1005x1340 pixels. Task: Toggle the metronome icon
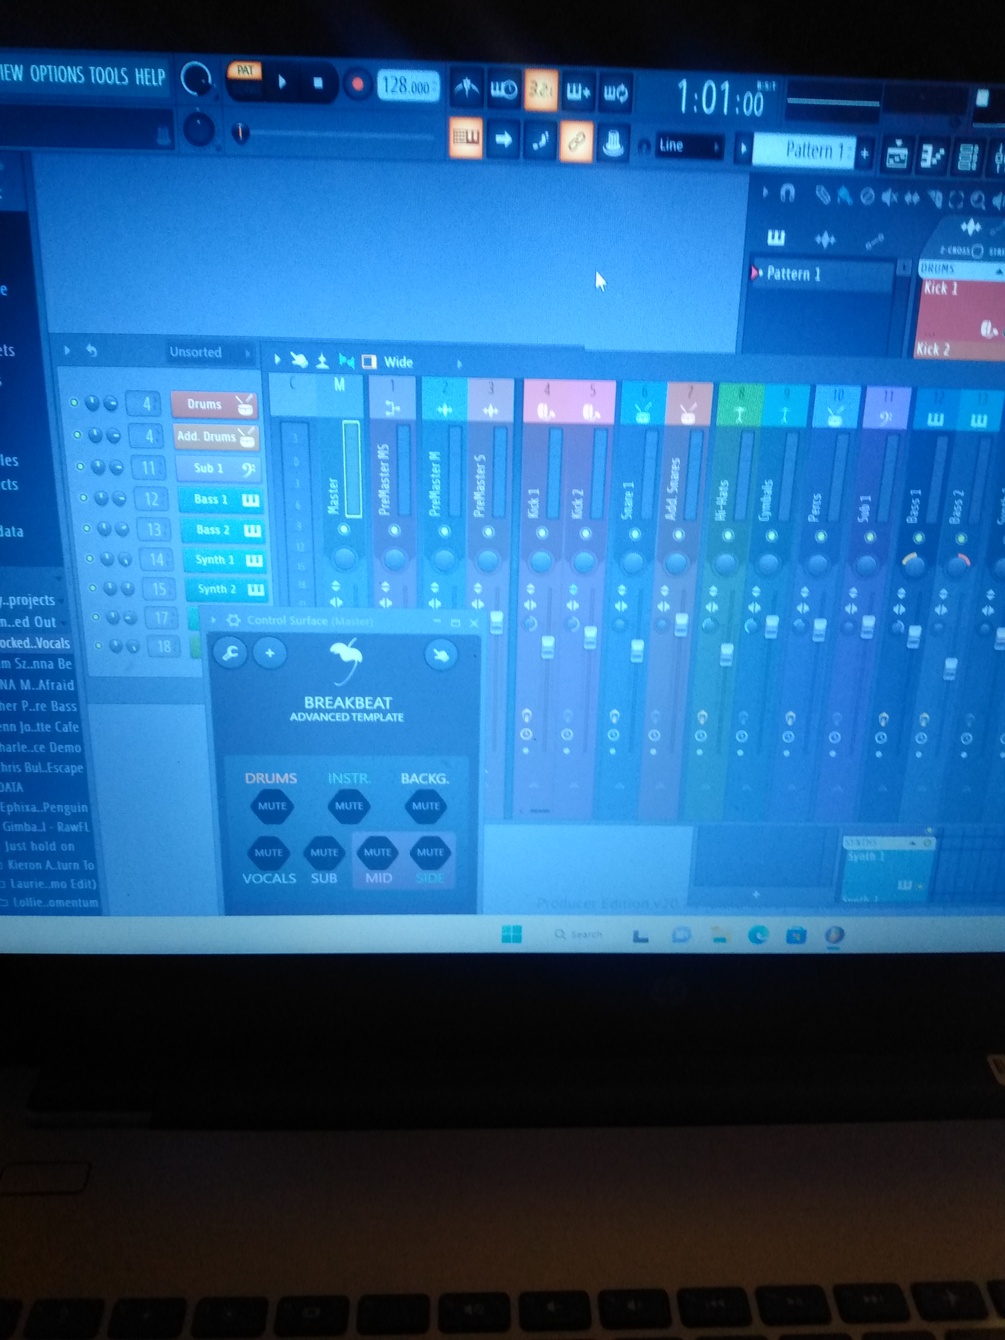click(465, 89)
